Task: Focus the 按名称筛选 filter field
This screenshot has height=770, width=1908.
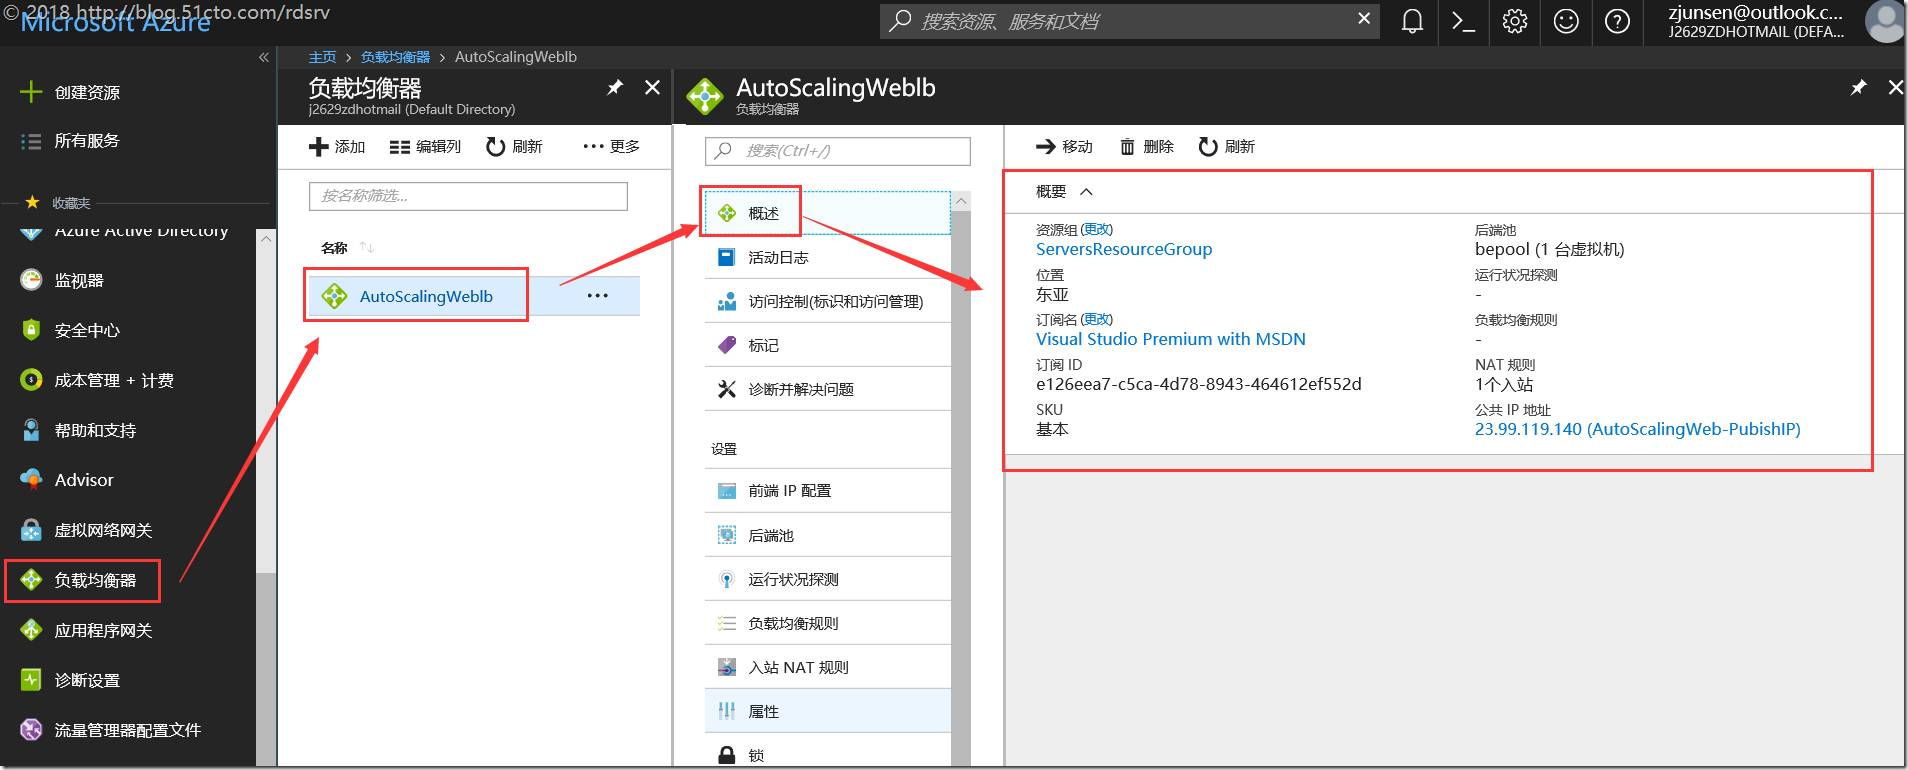Action: [x=468, y=196]
